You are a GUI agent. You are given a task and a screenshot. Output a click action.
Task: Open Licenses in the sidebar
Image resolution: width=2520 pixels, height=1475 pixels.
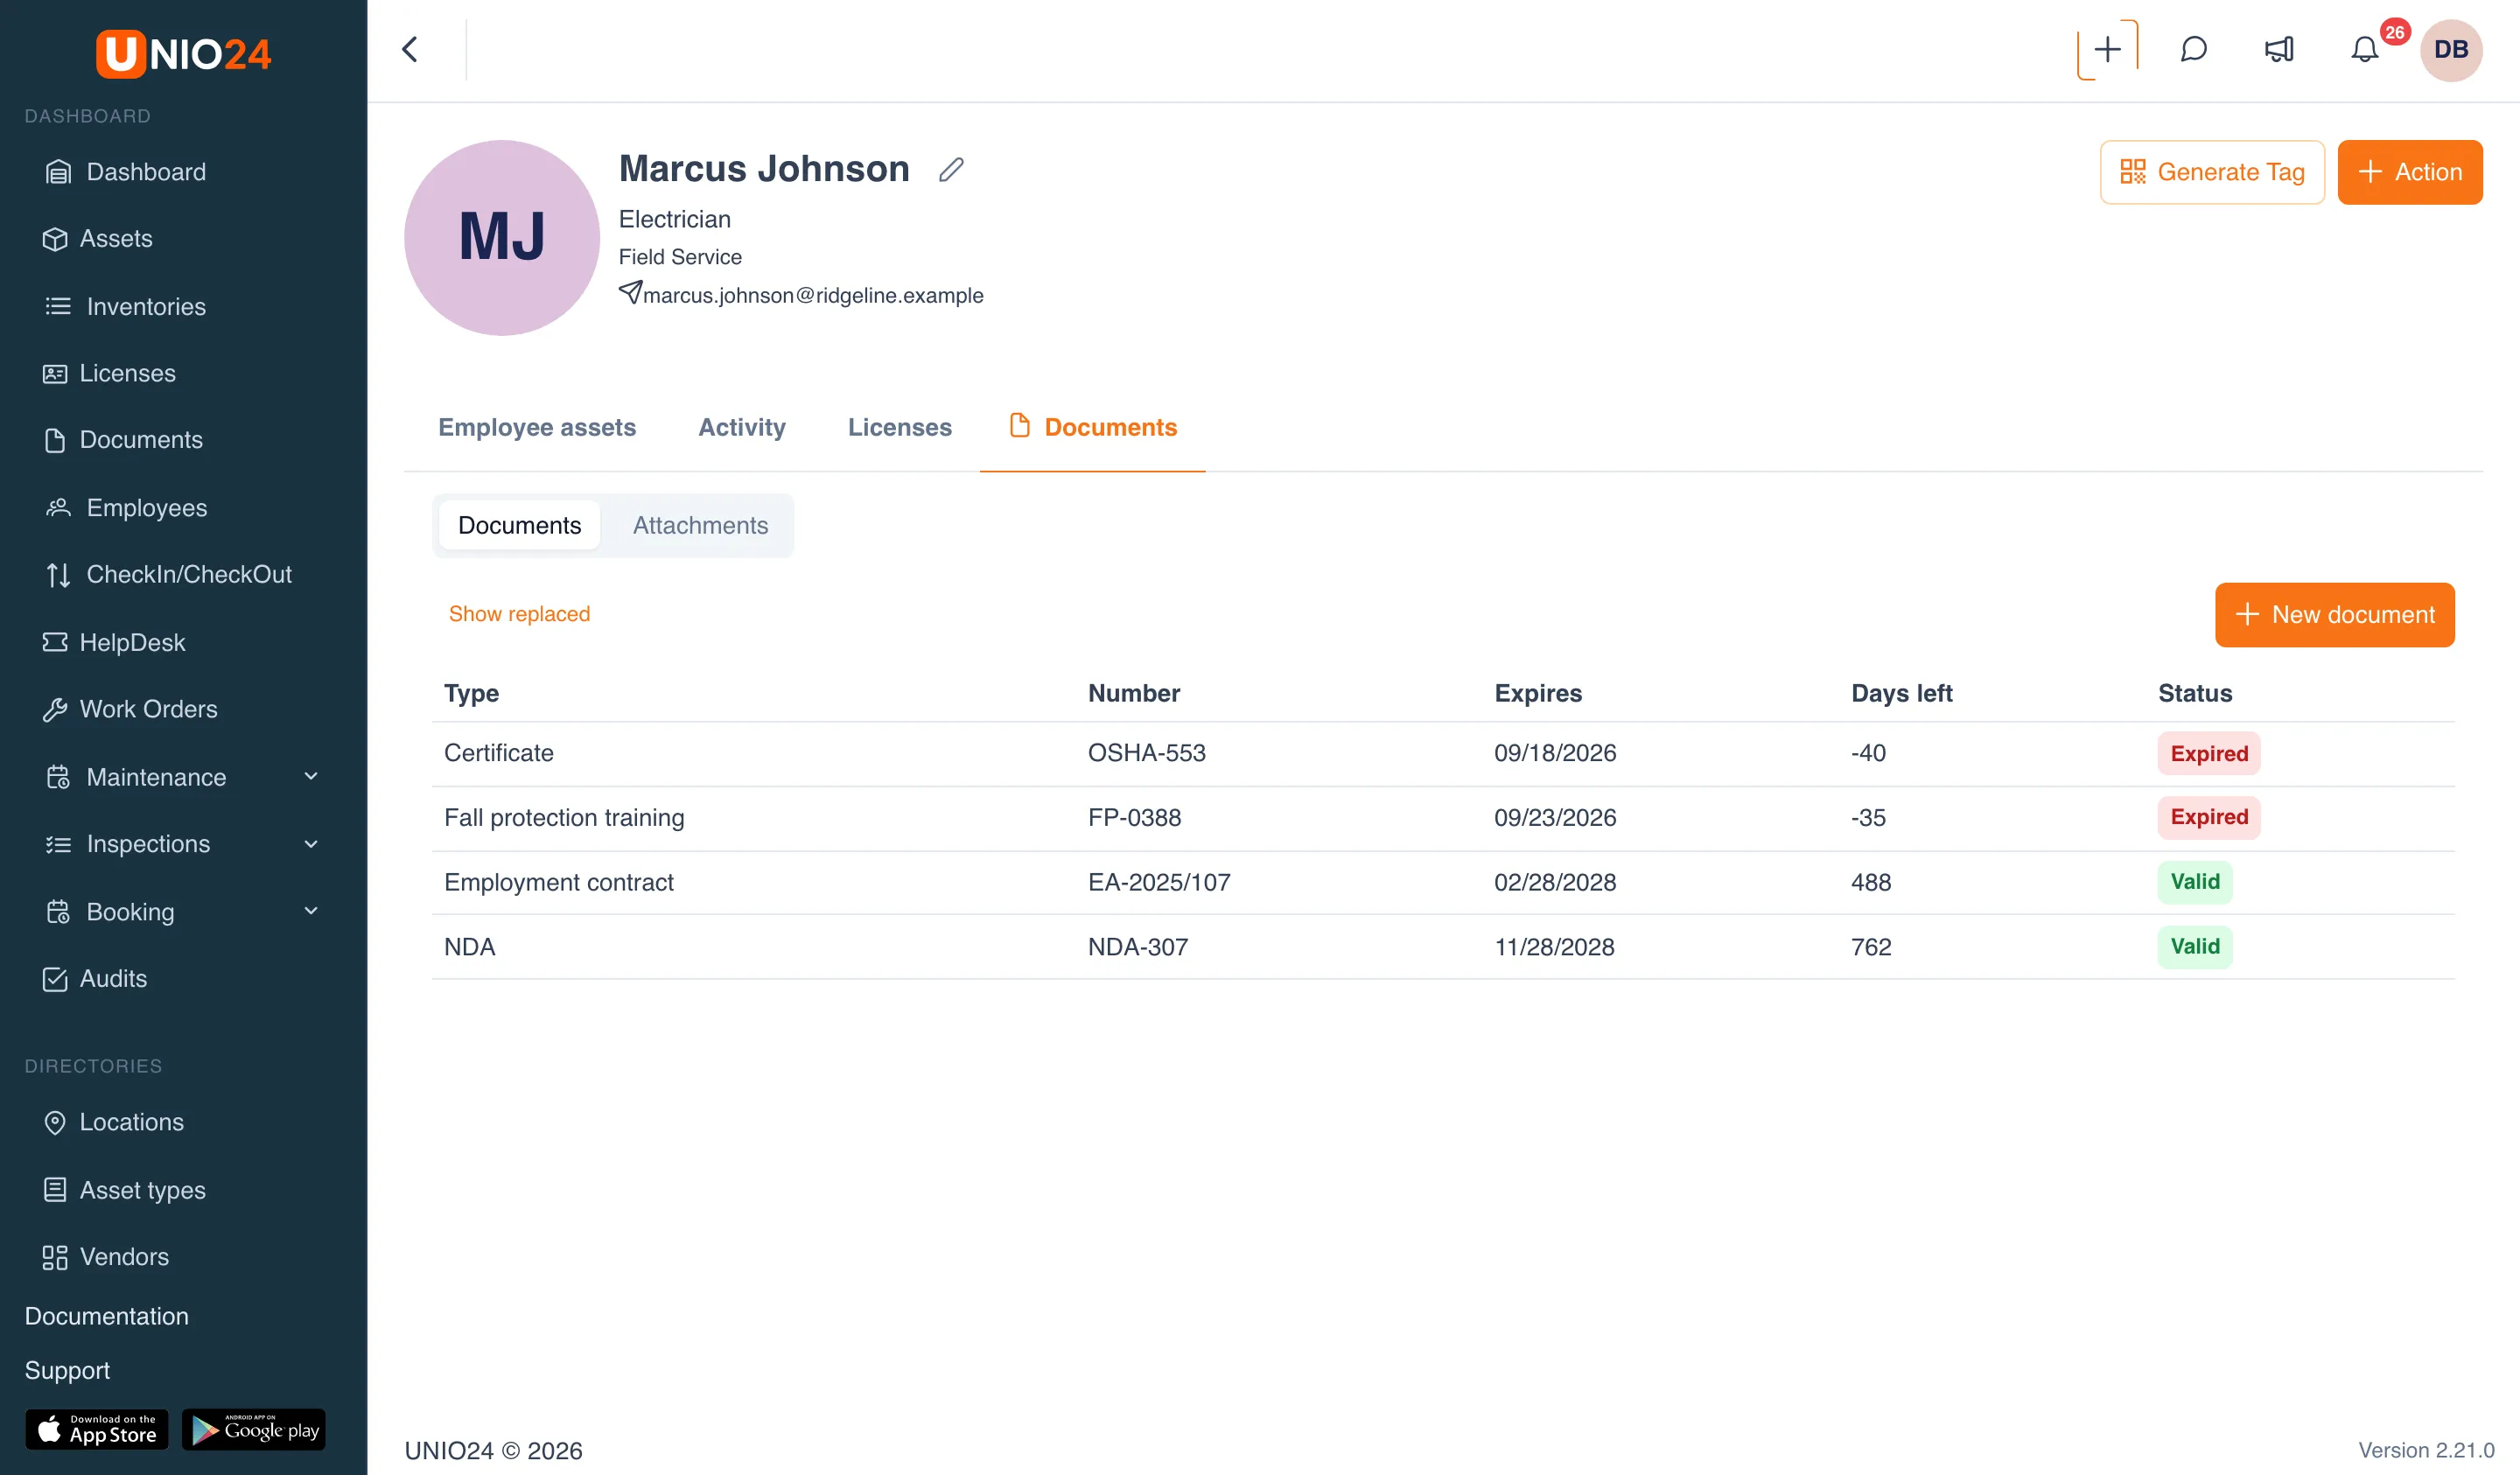[110, 373]
